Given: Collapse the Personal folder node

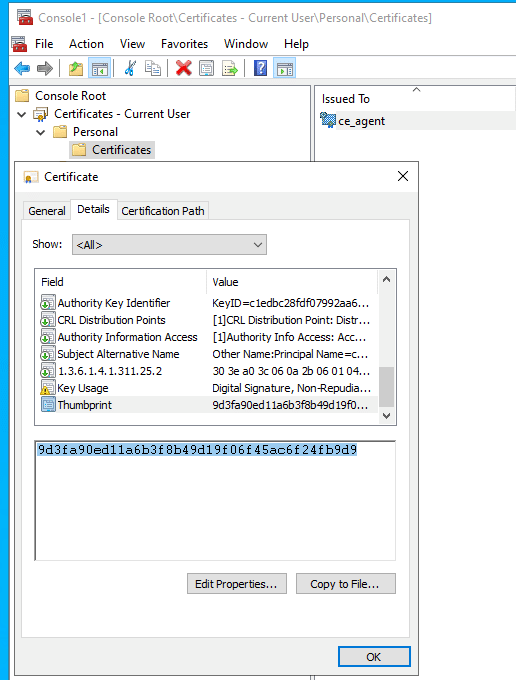Looking at the screenshot, I should click(x=41, y=132).
